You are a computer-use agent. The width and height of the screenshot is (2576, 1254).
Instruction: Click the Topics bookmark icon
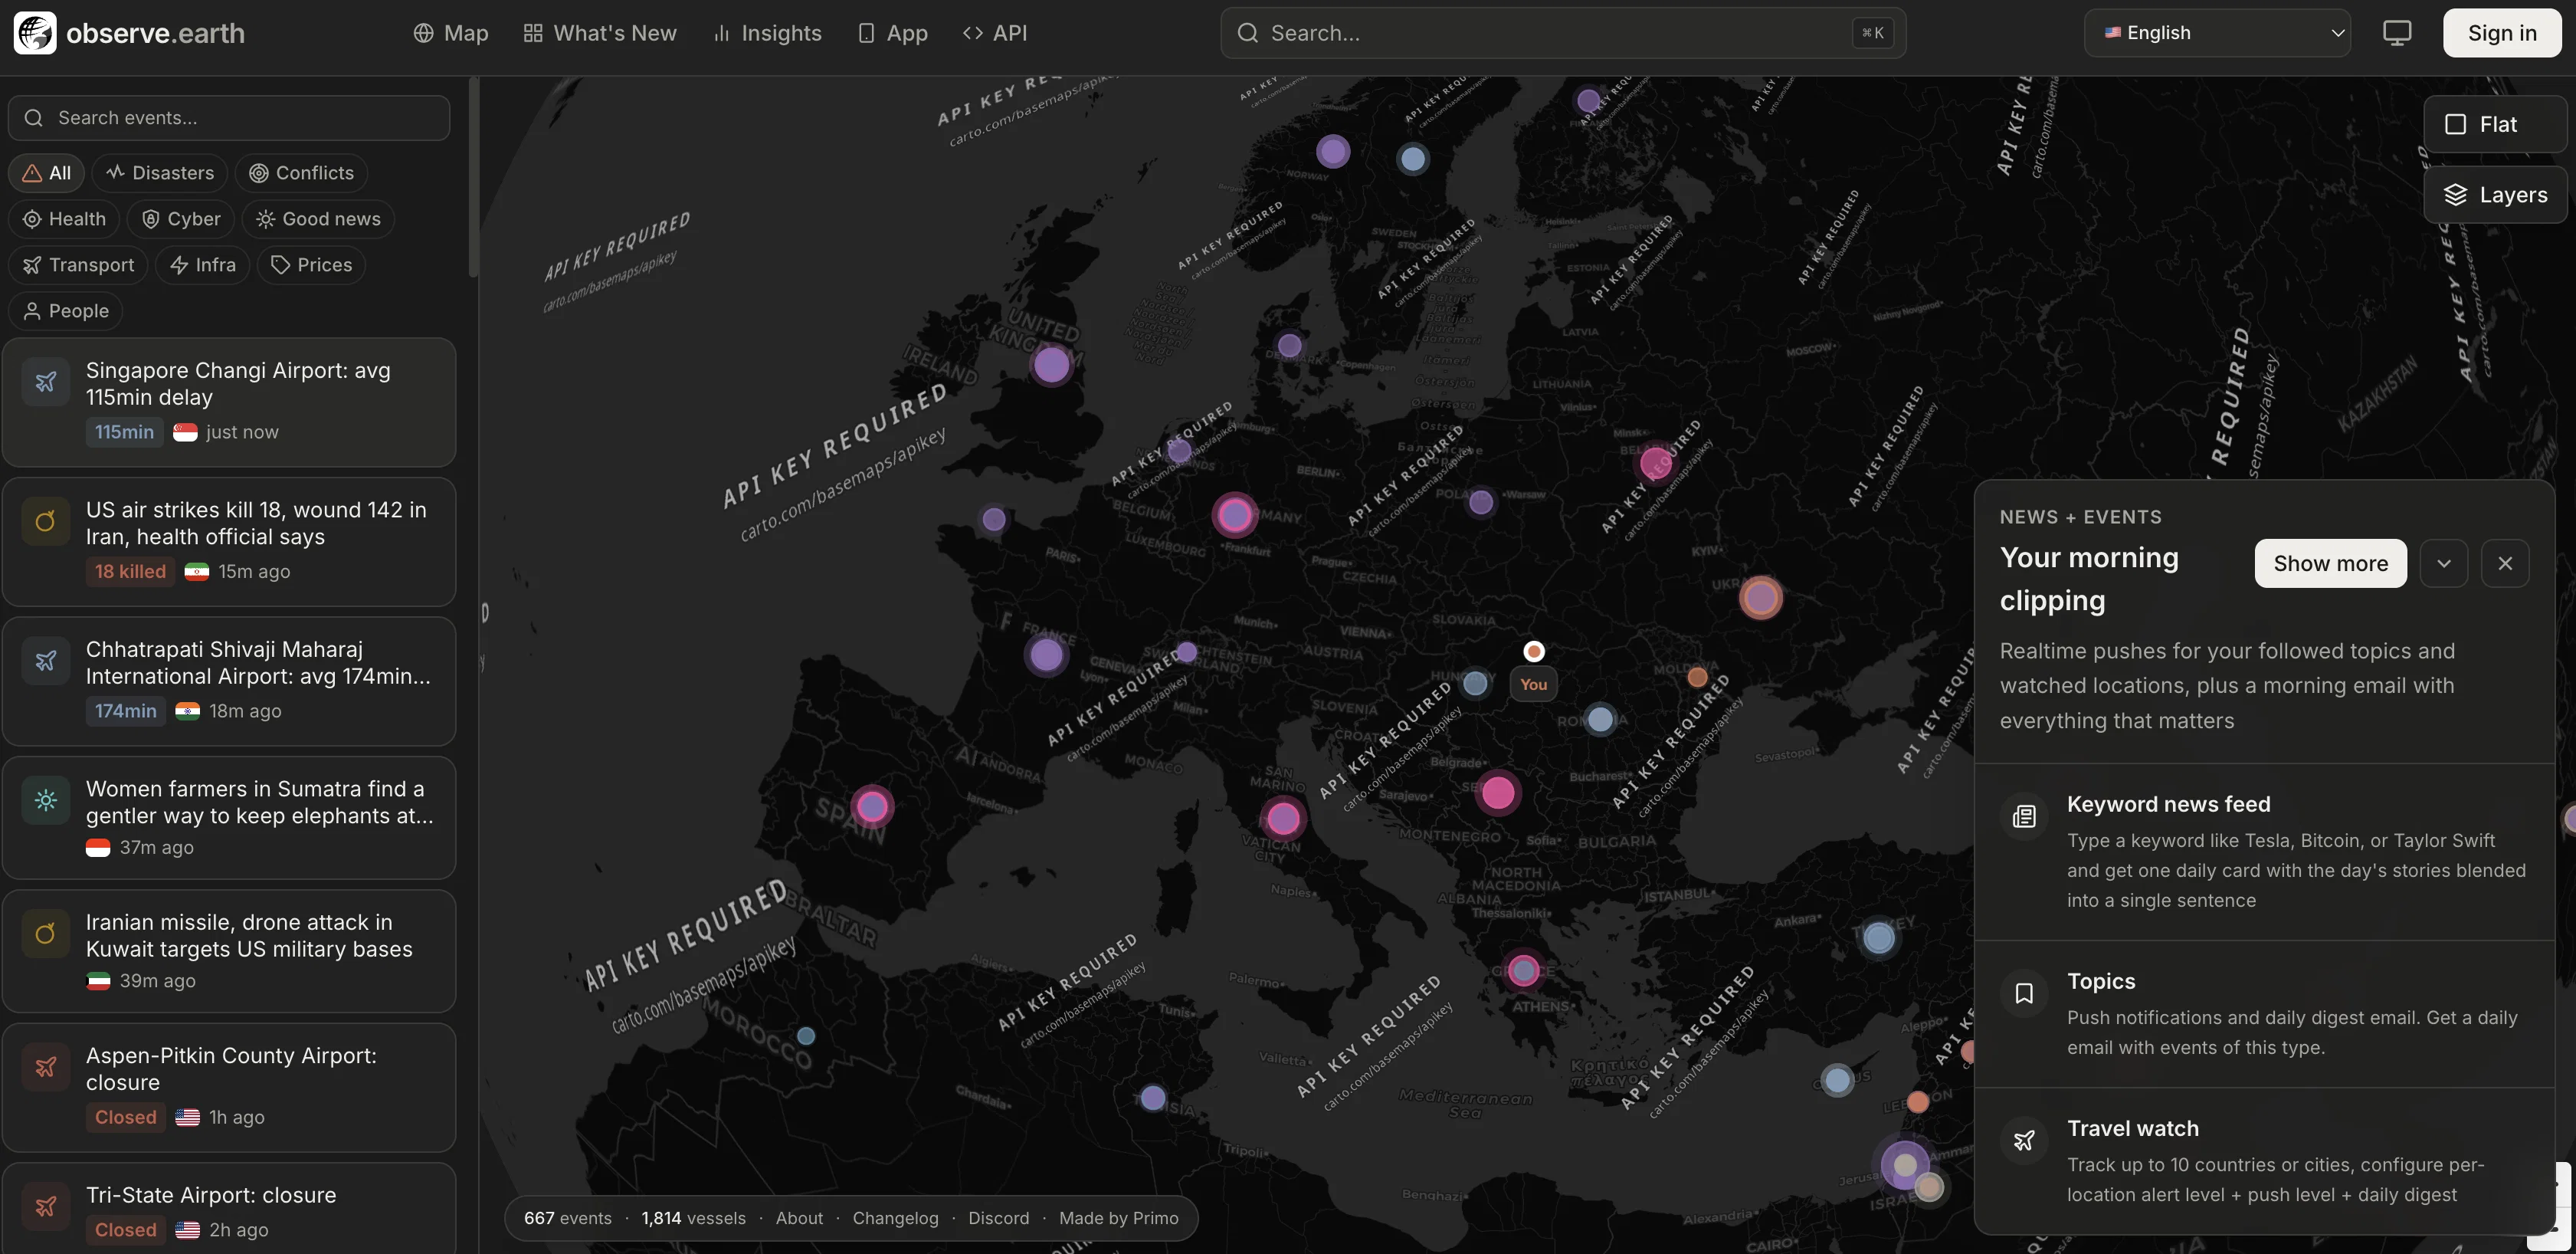point(2024,993)
